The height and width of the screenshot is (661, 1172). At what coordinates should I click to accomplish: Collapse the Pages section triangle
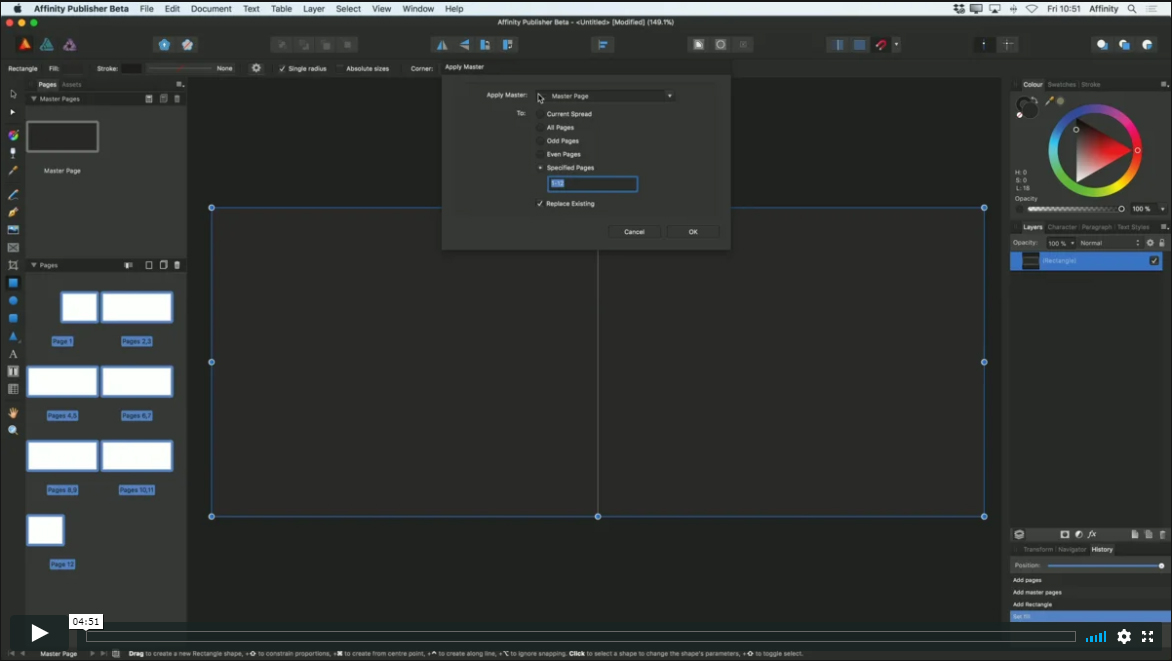click(34, 265)
